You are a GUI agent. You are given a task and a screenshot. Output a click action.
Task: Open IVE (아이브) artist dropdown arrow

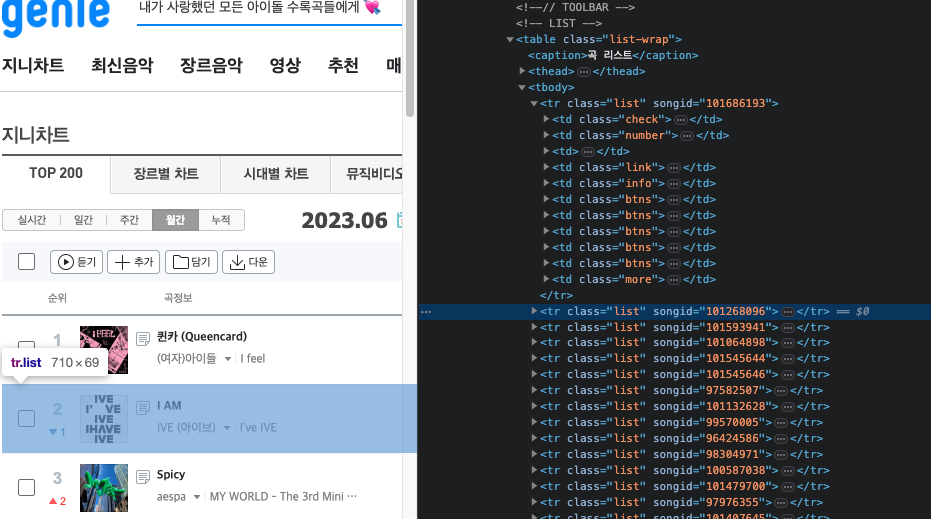(x=227, y=428)
